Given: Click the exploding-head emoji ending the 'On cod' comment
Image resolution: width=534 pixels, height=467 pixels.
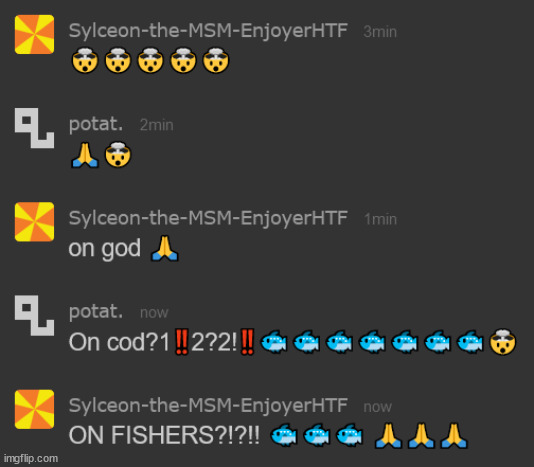Looking at the screenshot, I should coord(503,342).
